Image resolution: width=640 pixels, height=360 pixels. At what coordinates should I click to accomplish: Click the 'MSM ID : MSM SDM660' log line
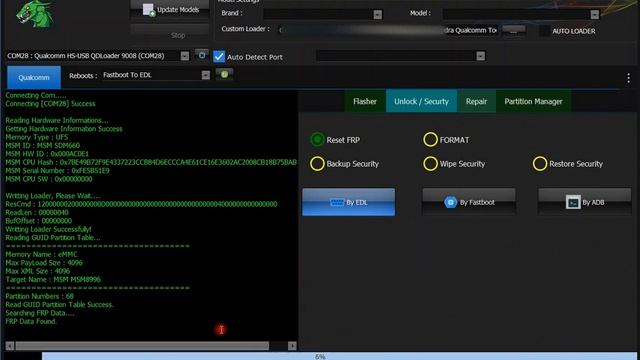[42, 145]
